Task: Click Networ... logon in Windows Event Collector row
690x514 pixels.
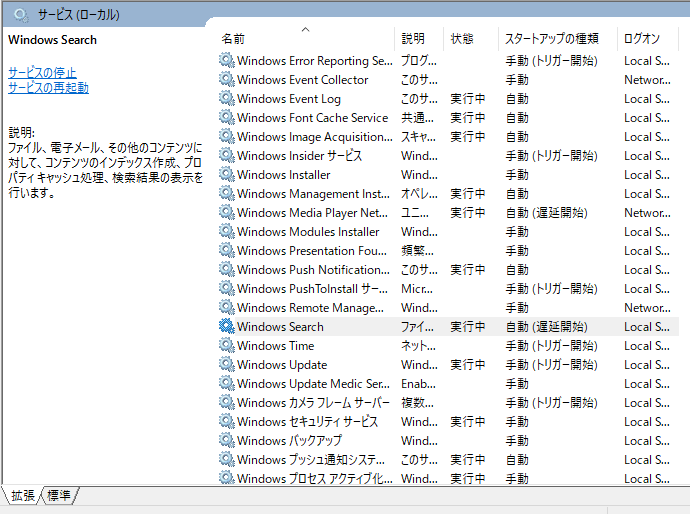Action: [647, 80]
